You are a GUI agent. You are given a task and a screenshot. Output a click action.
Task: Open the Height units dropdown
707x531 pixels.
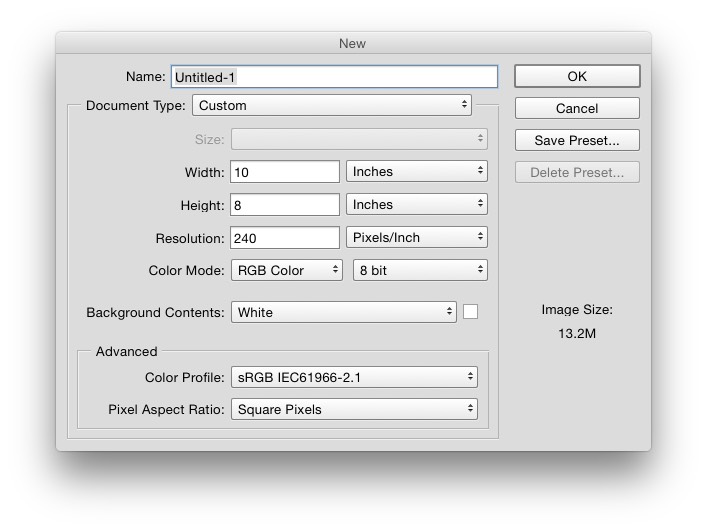417,204
